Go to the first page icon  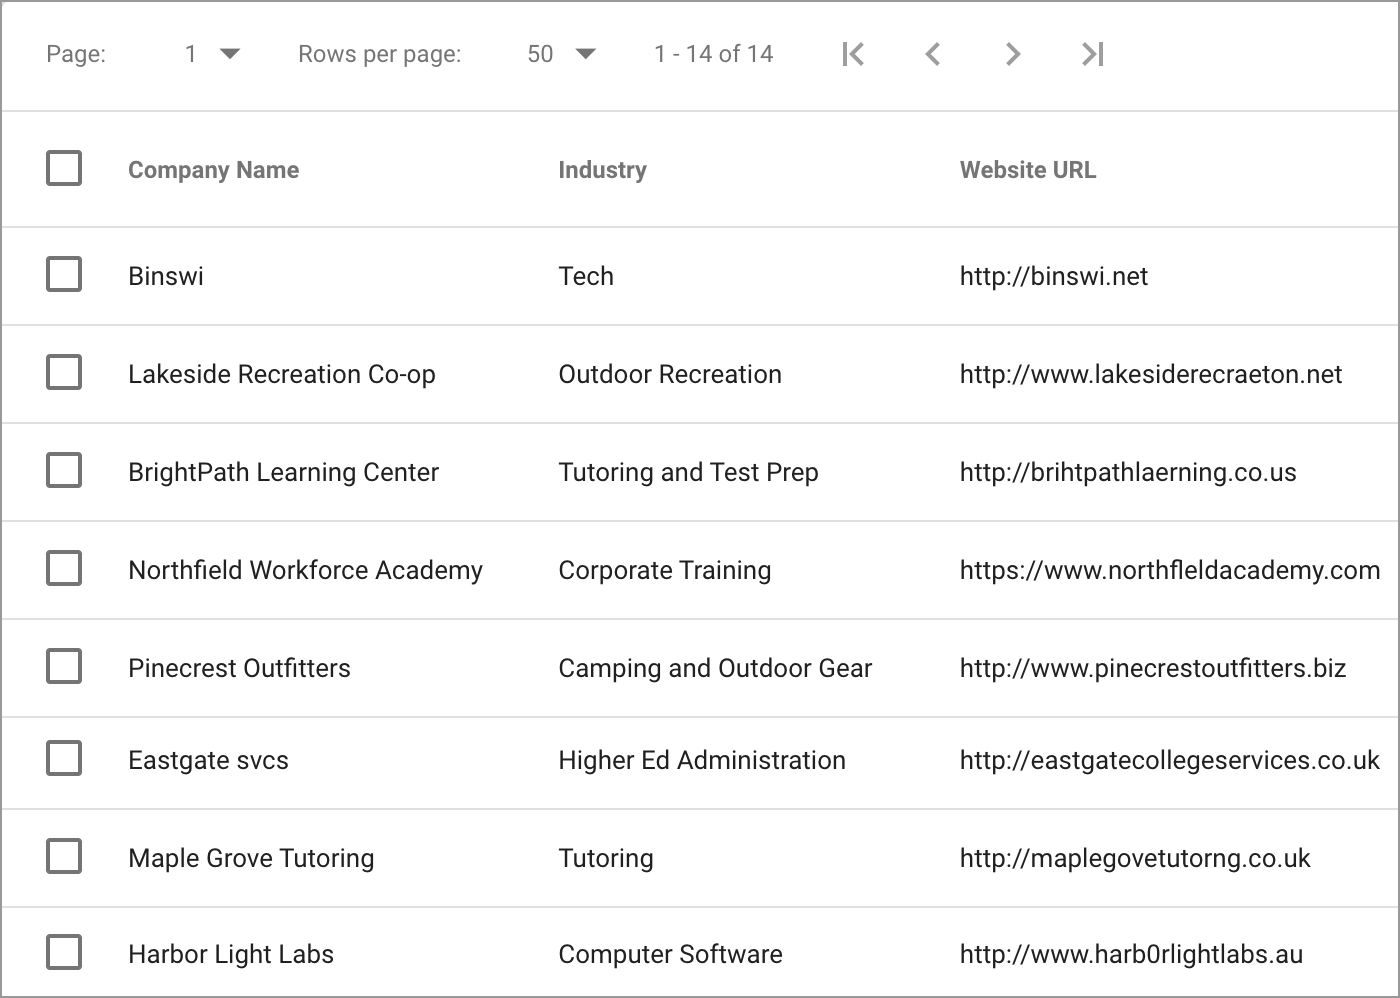click(853, 54)
